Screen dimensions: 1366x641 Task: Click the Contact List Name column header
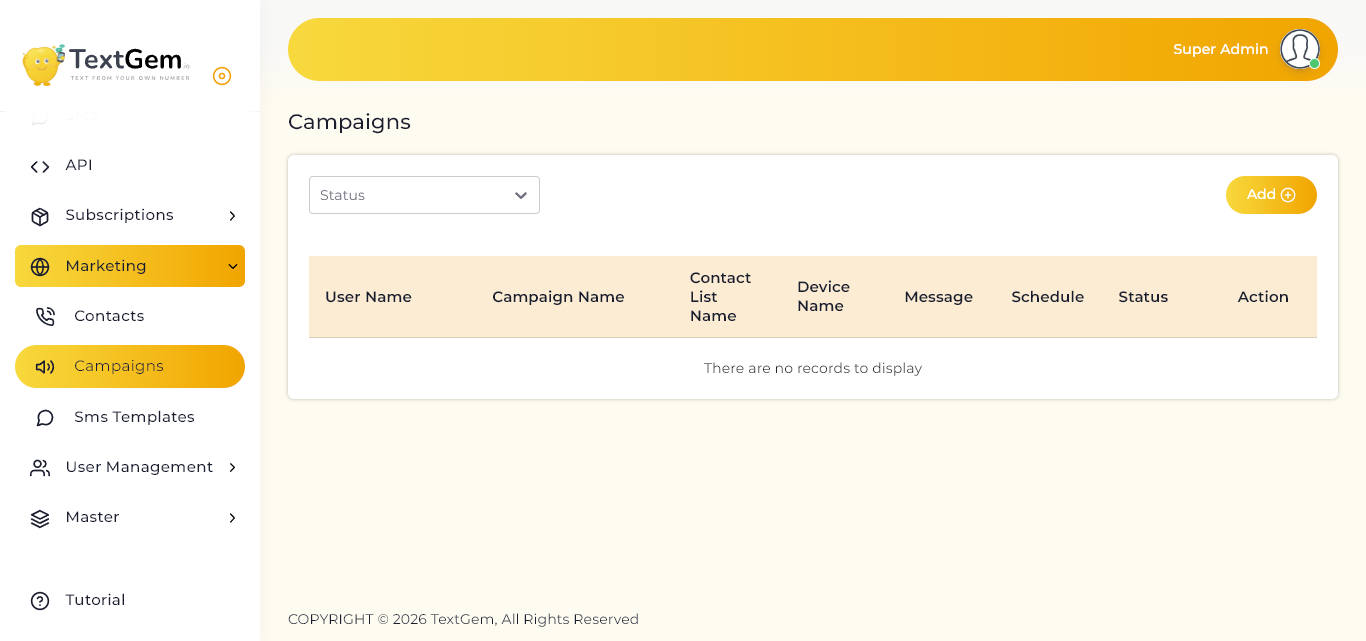[720, 297]
